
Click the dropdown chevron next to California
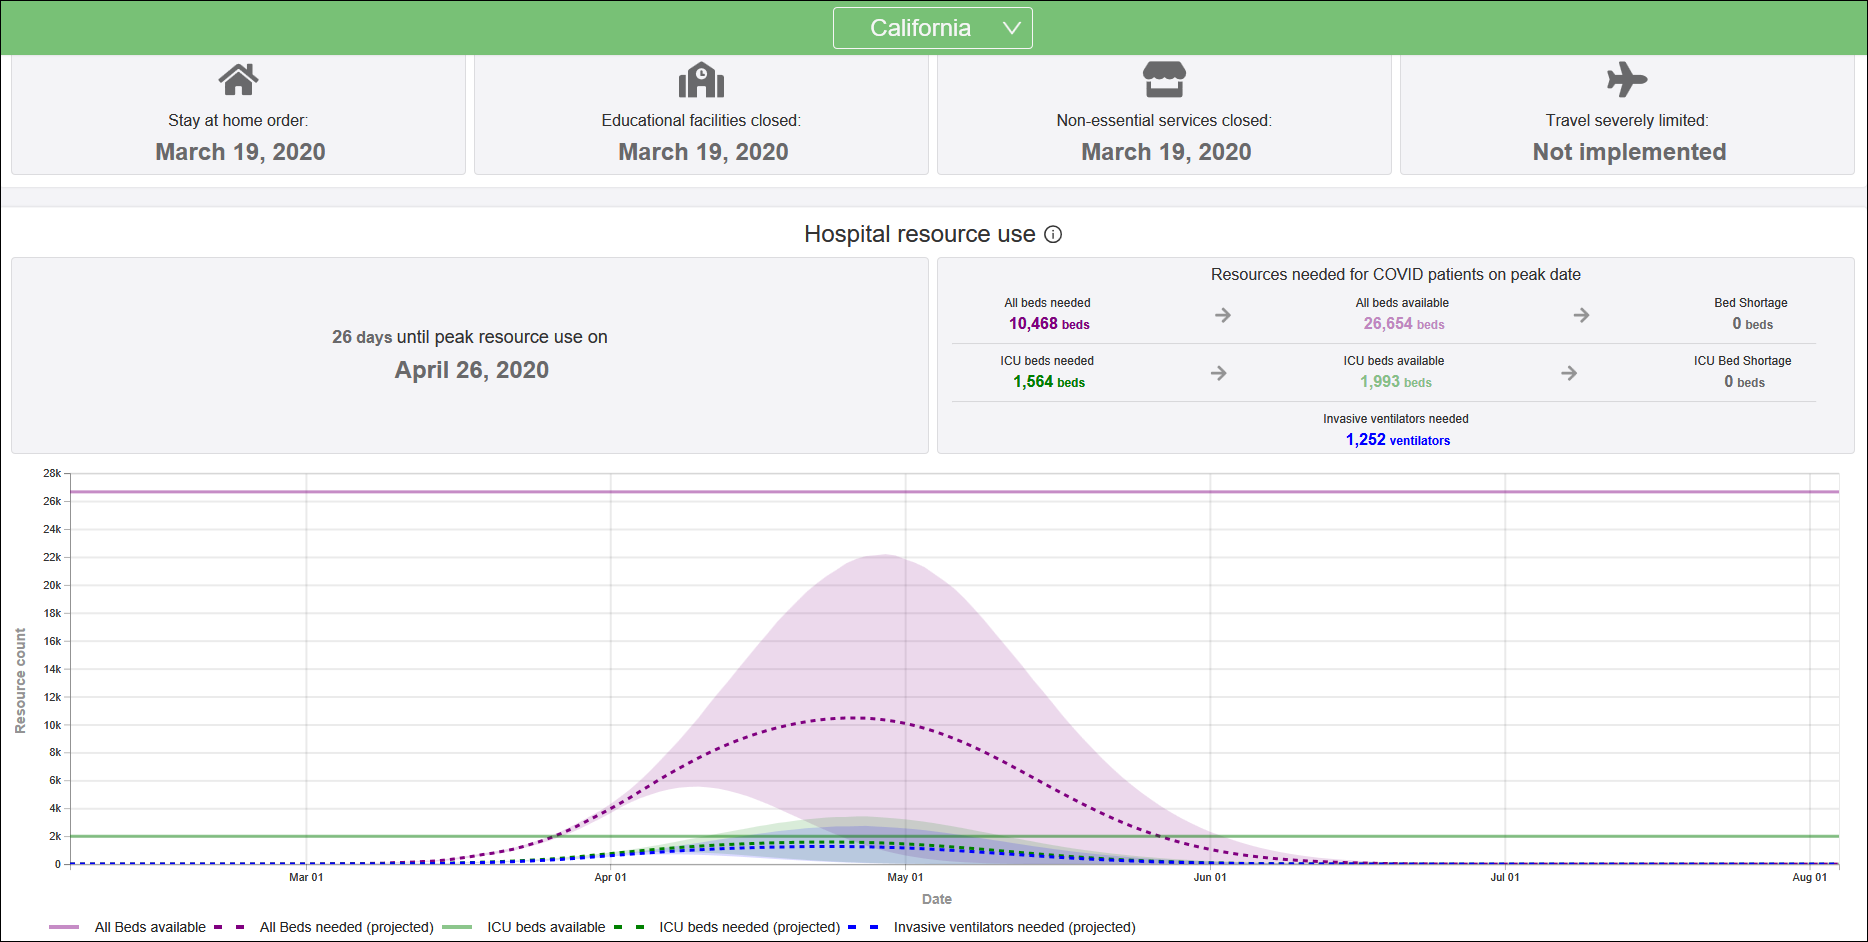click(1011, 28)
